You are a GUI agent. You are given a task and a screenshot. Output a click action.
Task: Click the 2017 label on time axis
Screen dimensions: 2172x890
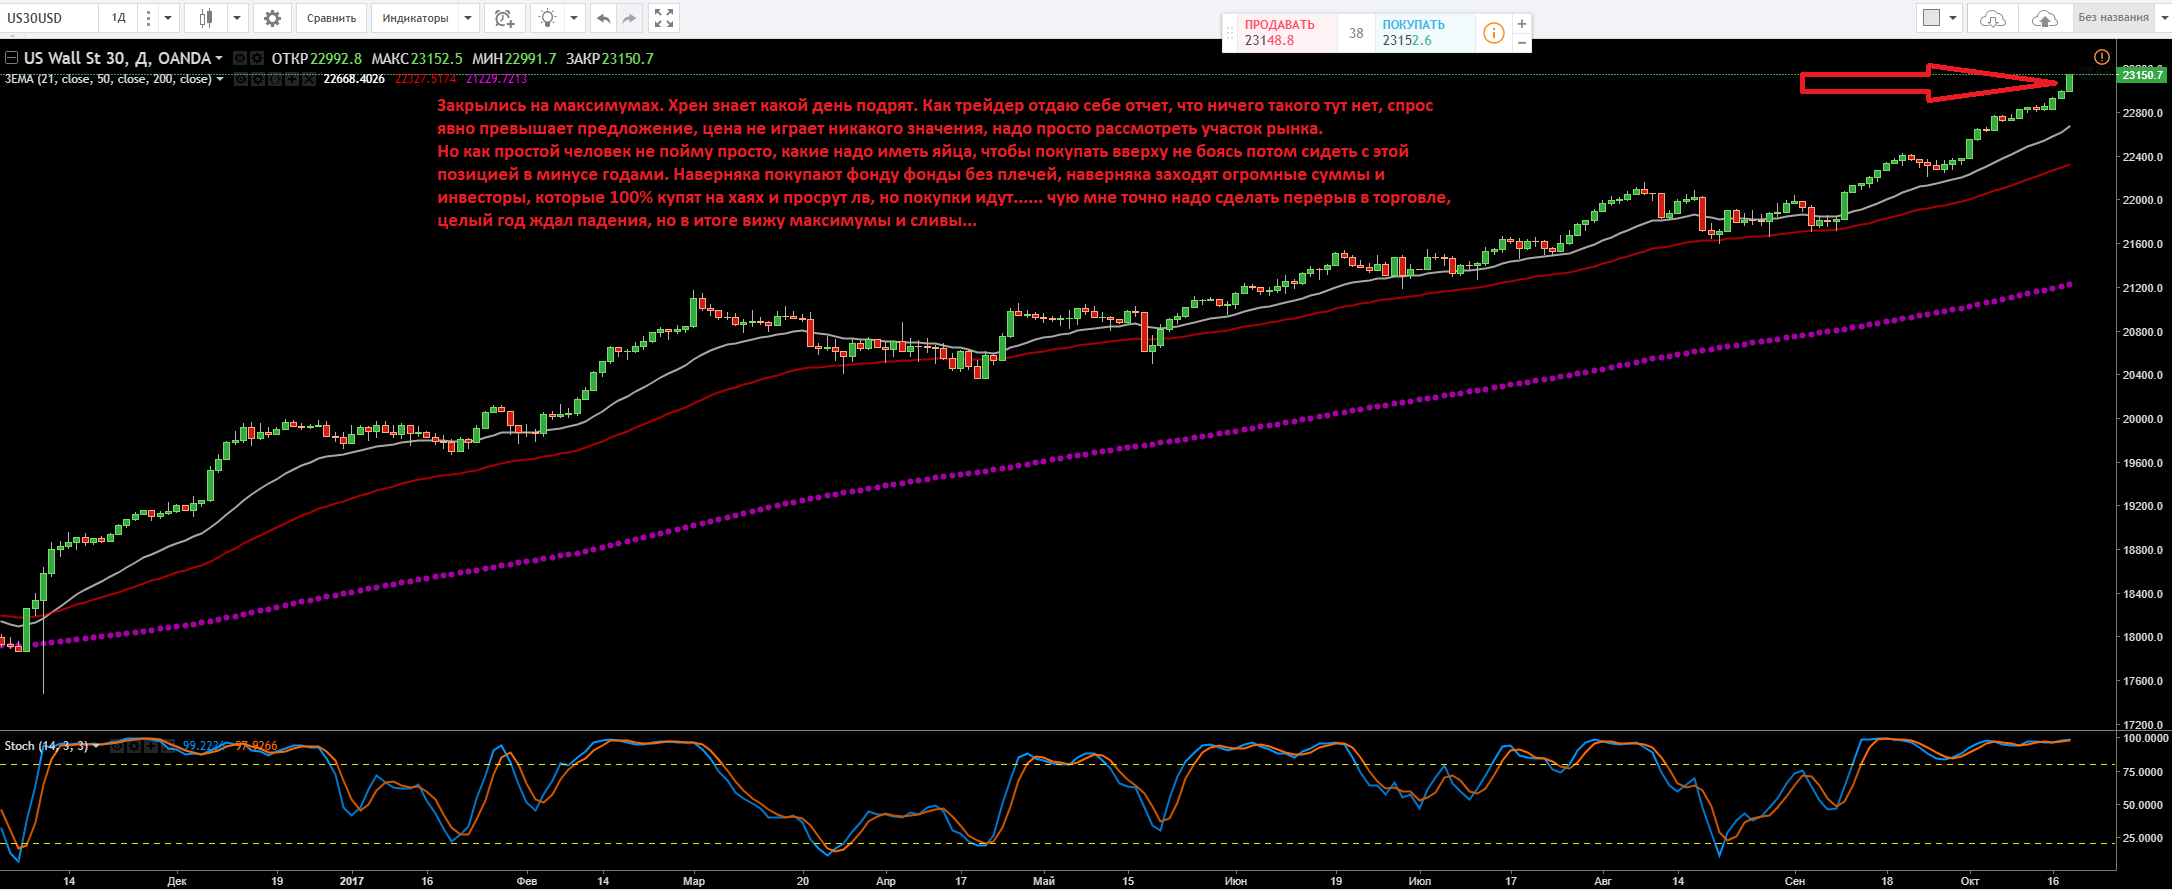[x=352, y=881]
